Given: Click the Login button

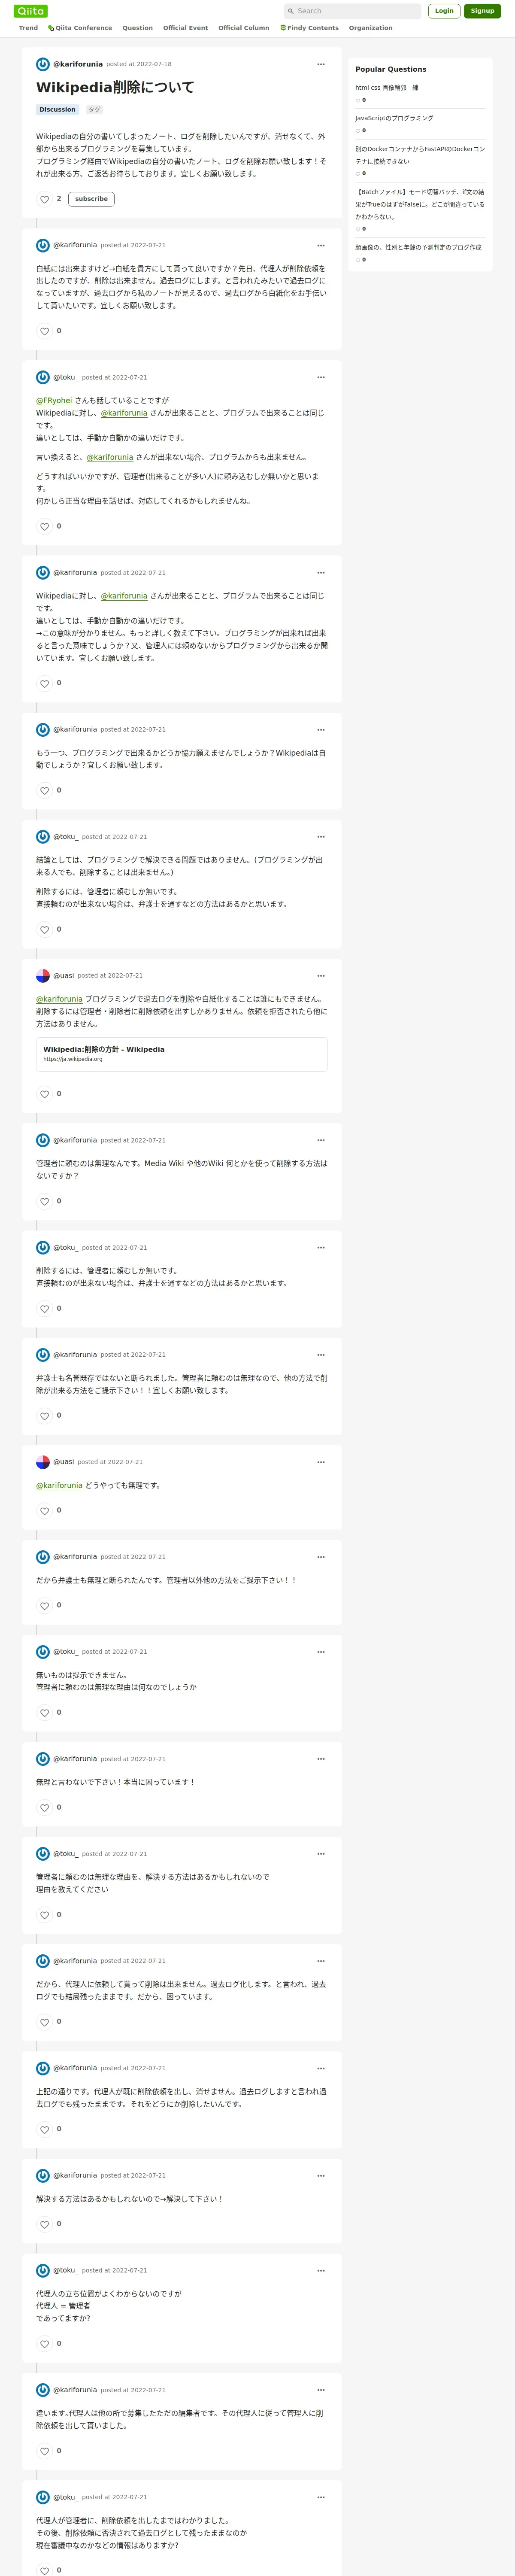Looking at the screenshot, I should (x=444, y=11).
